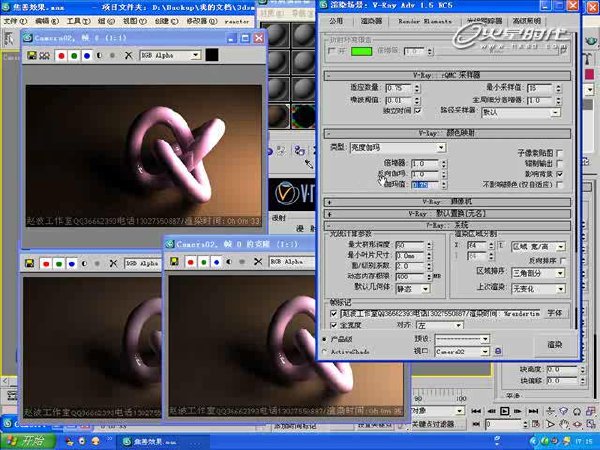600x450 pixels.
Task: Click the 伽玛值 input field
Action: click(x=426, y=185)
